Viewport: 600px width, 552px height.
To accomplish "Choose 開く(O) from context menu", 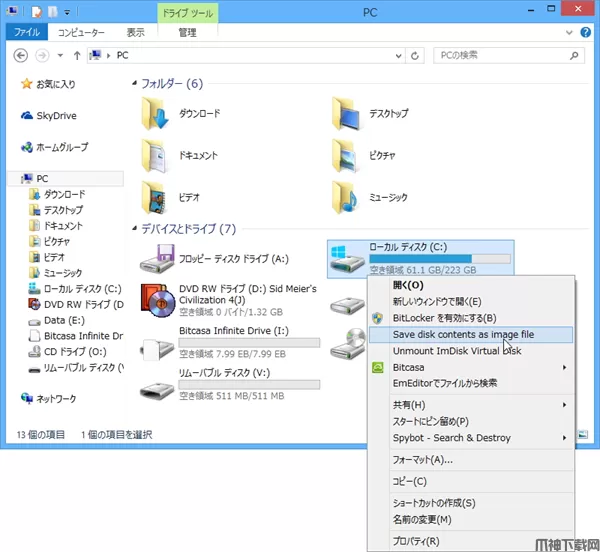I will (471, 285).
